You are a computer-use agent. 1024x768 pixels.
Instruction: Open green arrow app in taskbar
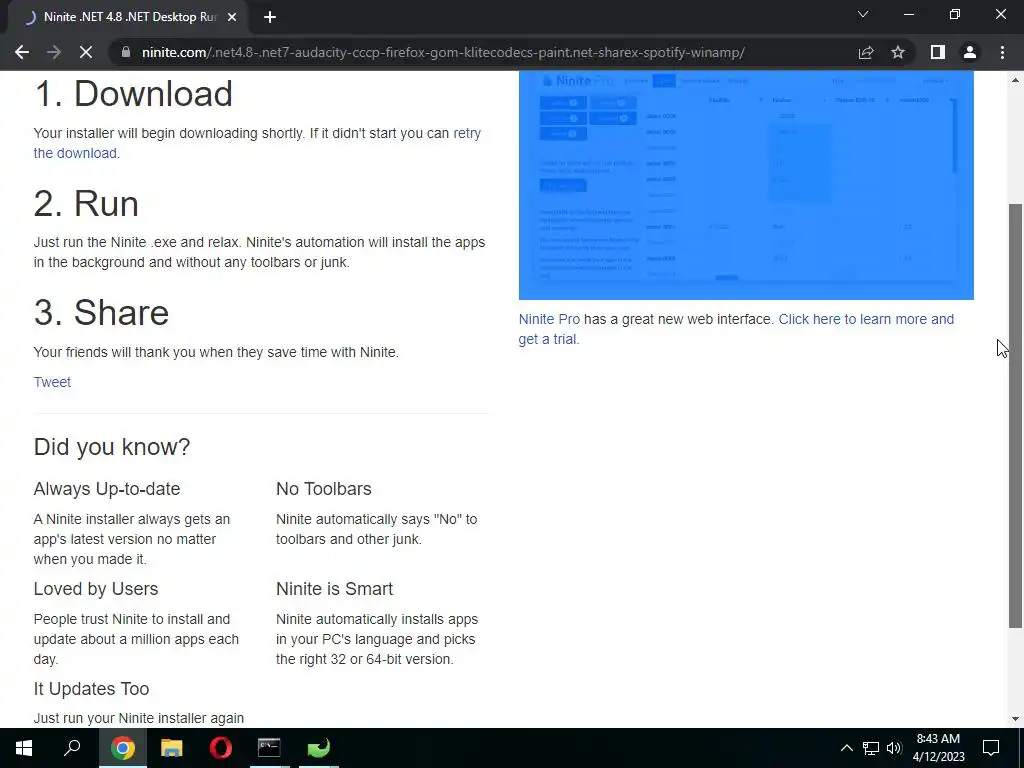tap(319, 748)
